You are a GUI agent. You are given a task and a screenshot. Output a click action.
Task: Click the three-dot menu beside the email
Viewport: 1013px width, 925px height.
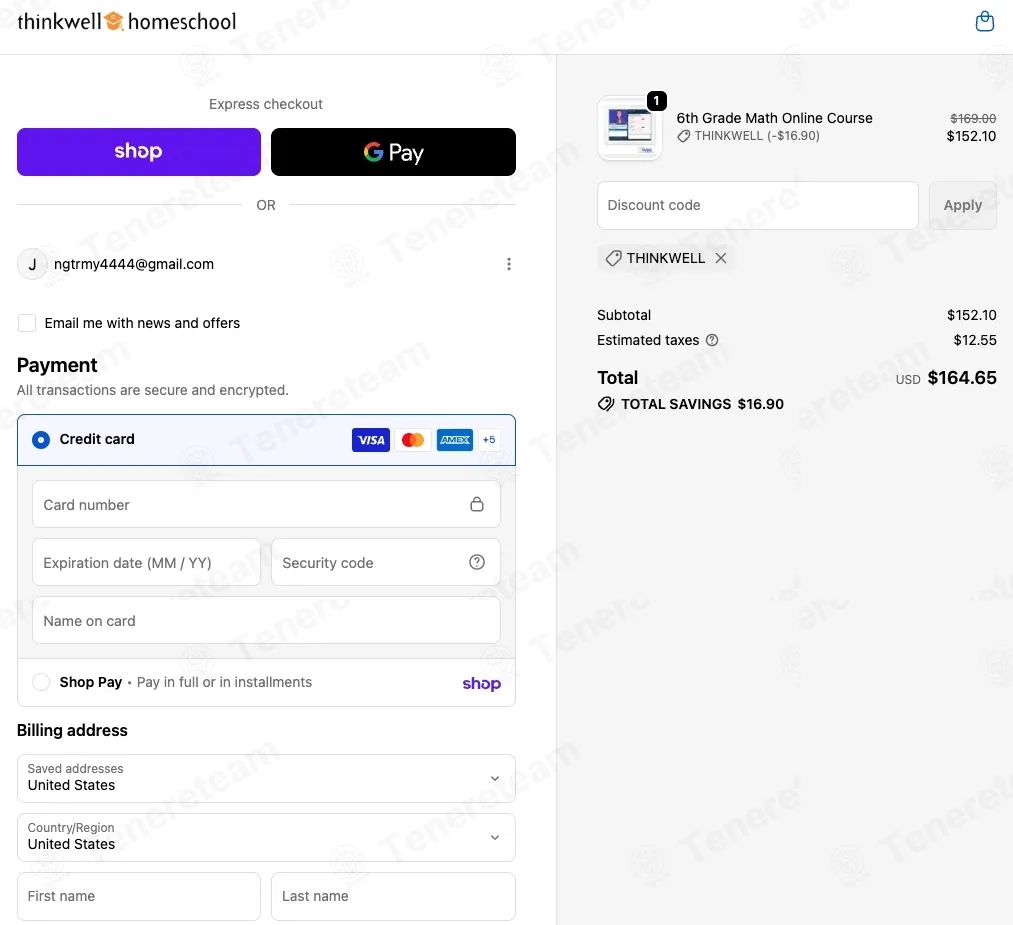(x=508, y=264)
